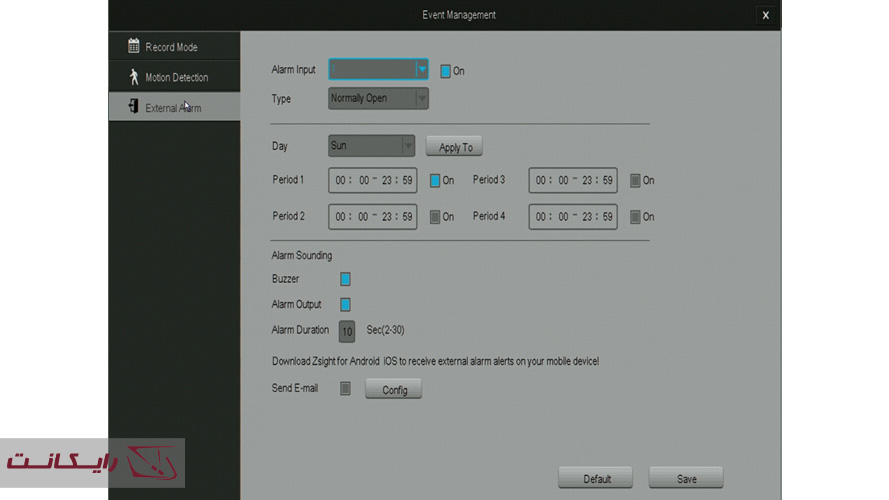The image size is (889, 500).
Task: Switch to the Record Mode tab
Action: click(x=172, y=47)
